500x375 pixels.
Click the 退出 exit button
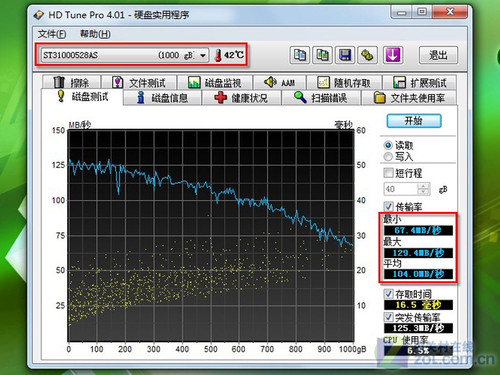click(438, 55)
